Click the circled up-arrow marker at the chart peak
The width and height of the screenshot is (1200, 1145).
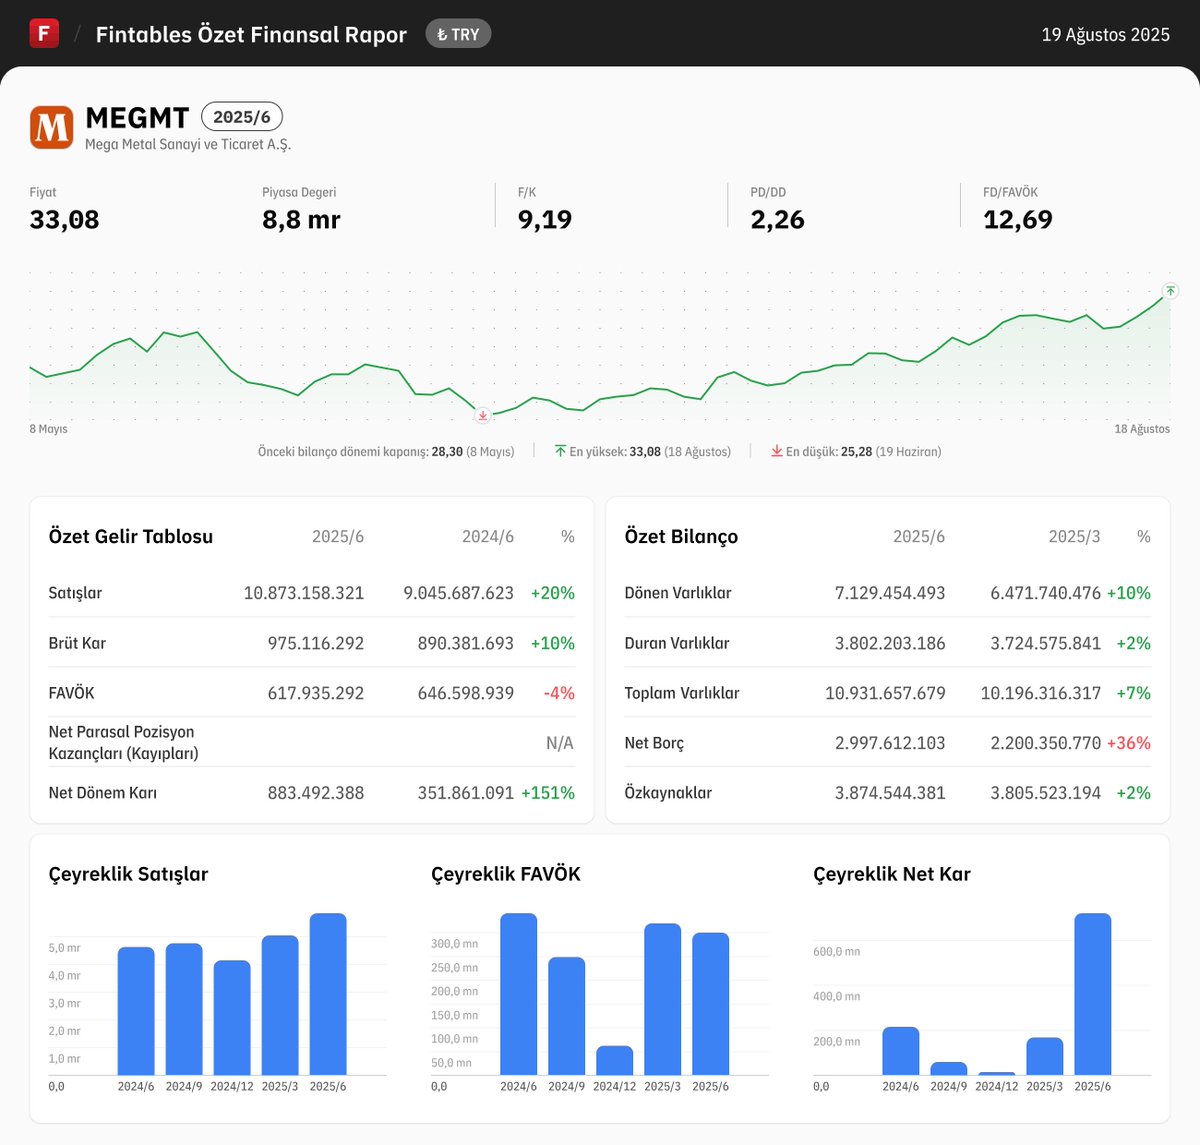[1168, 292]
